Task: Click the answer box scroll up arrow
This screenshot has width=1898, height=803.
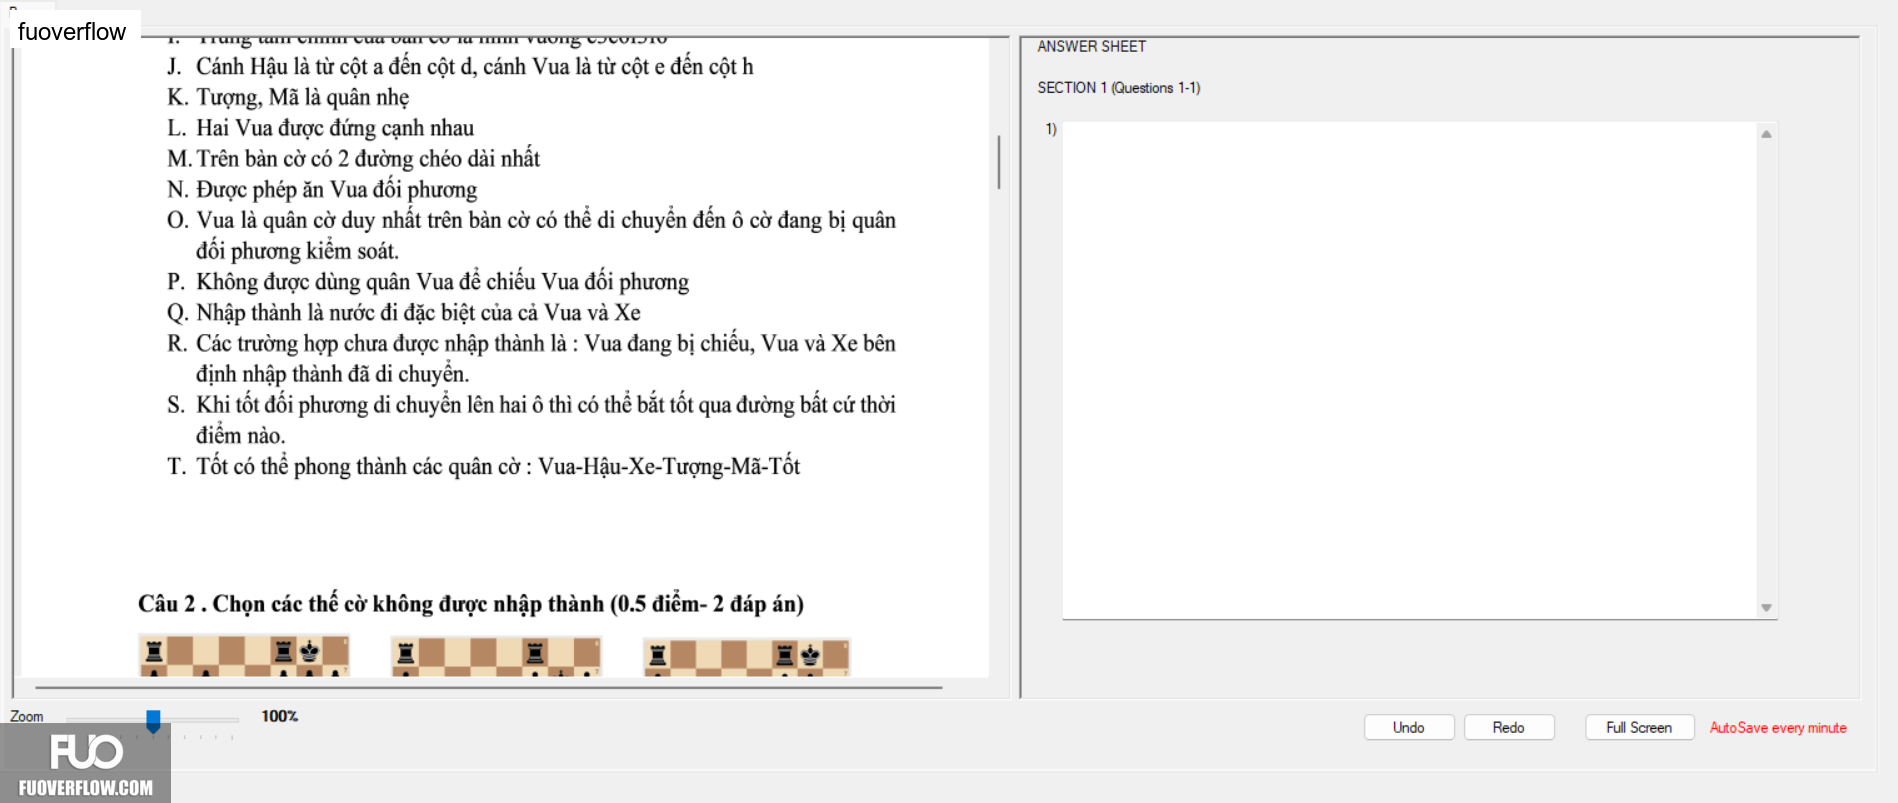Action: click(x=1766, y=134)
